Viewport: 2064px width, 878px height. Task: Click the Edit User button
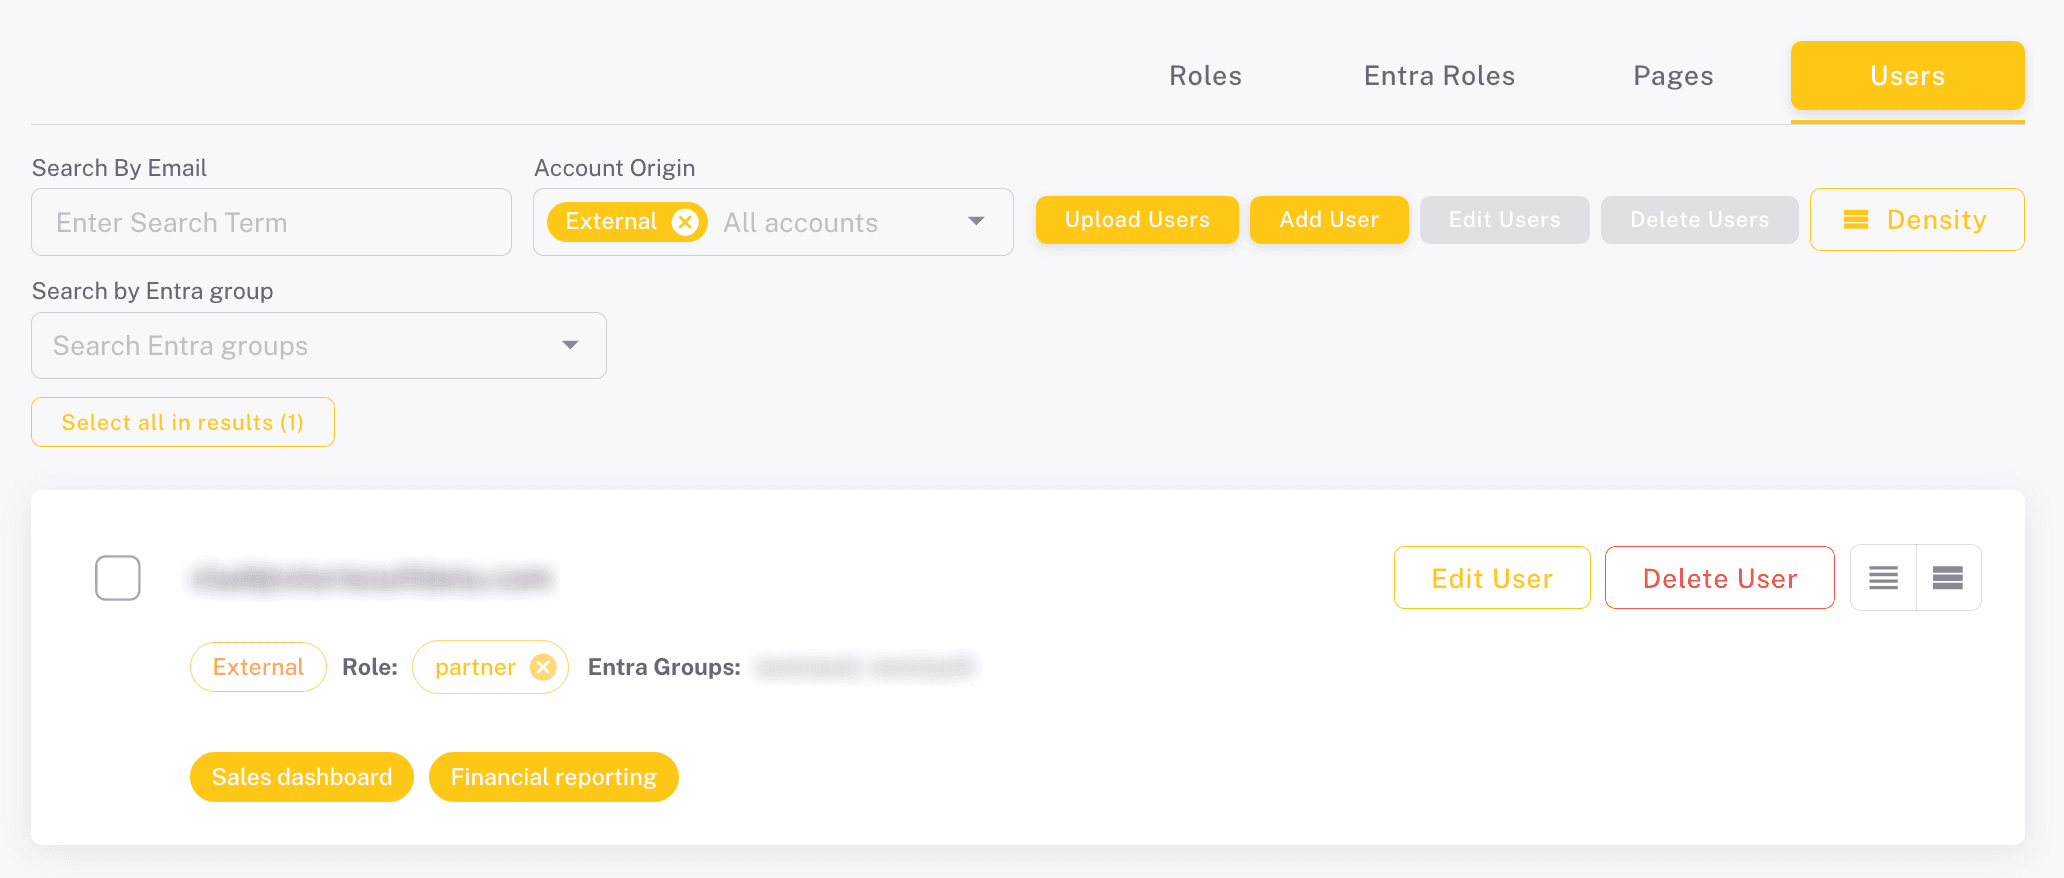(1492, 578)
